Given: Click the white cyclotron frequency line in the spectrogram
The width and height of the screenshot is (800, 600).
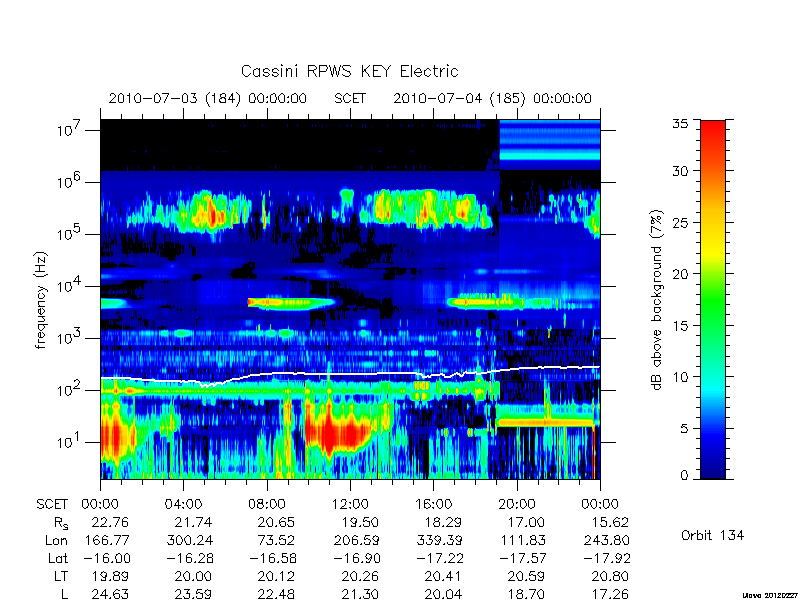Looking at the screenshot, I should coord(350,375).
